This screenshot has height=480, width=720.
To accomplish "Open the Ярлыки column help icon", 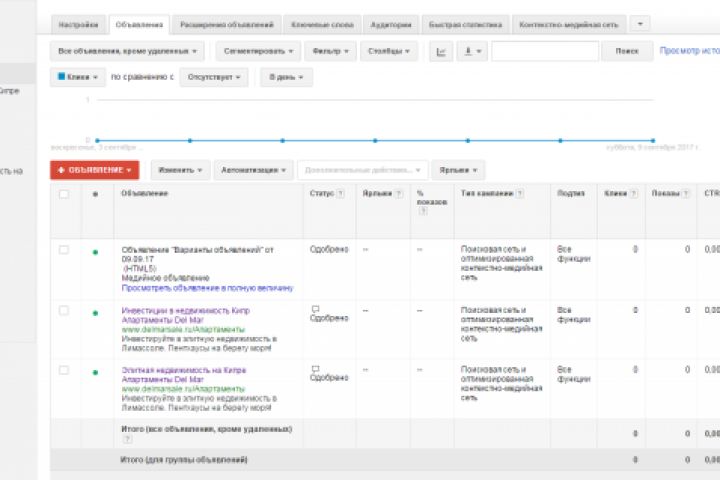I will tap(399, 194).
